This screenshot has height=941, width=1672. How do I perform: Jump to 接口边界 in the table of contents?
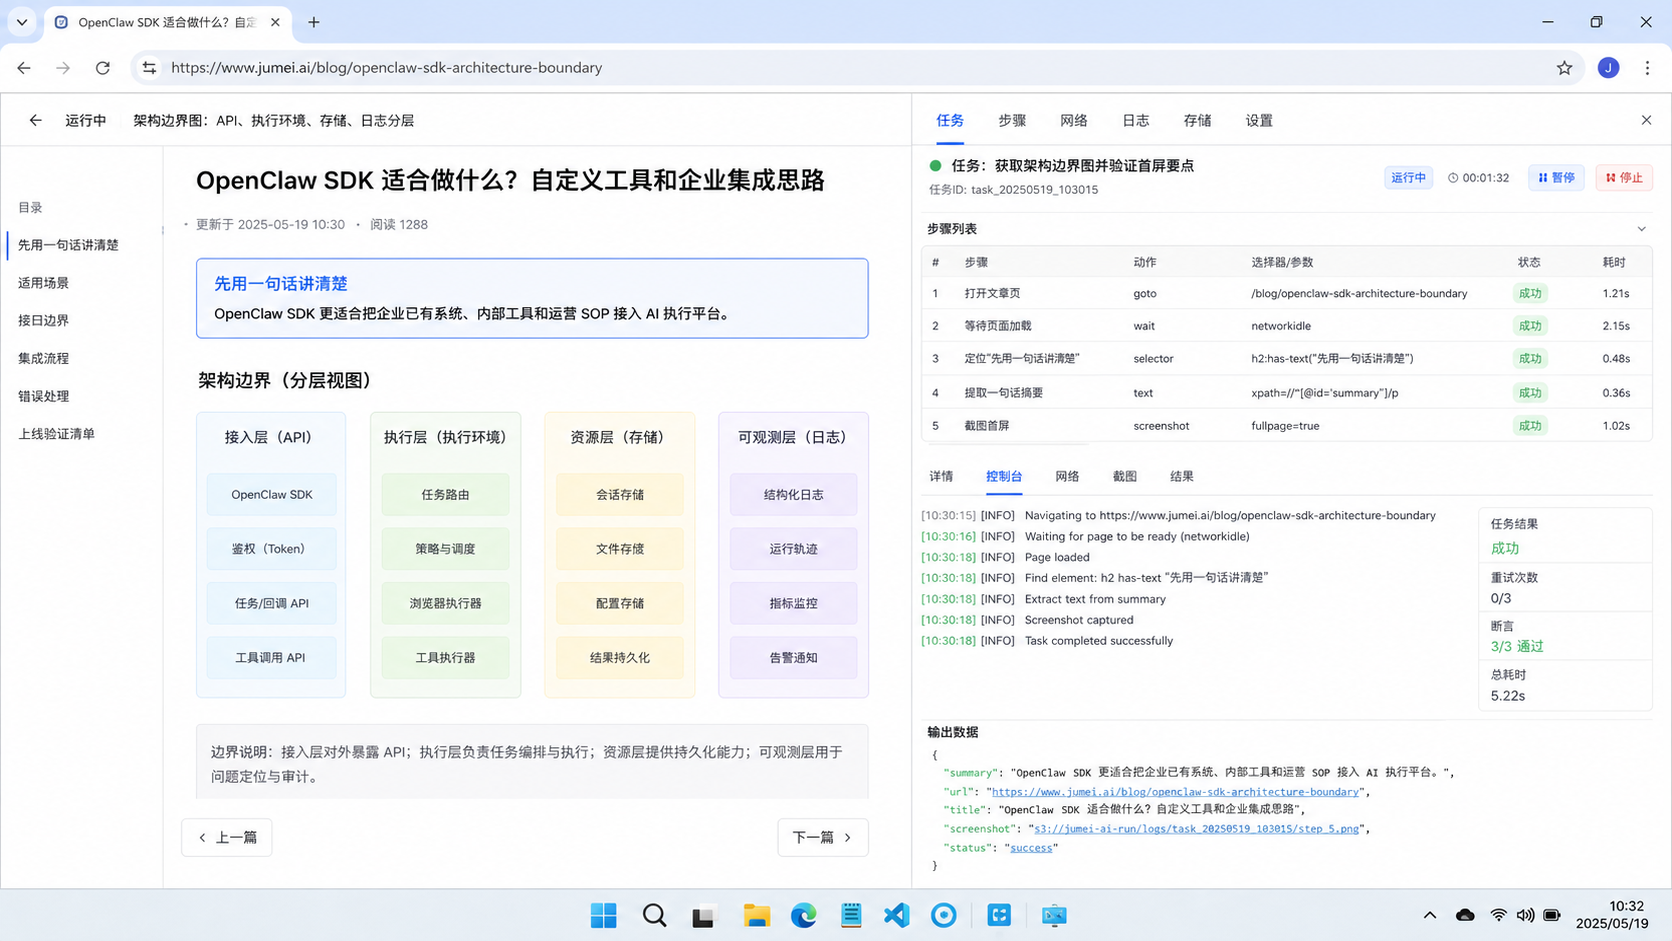click(43, 320)
